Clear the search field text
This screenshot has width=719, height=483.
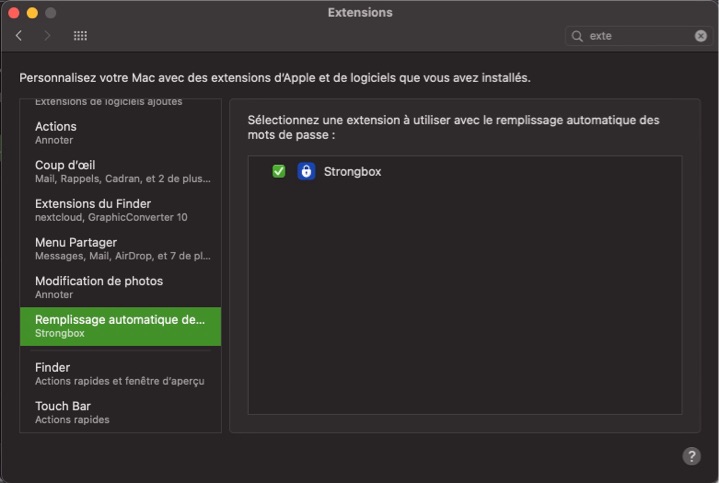(x=701, y=36)
